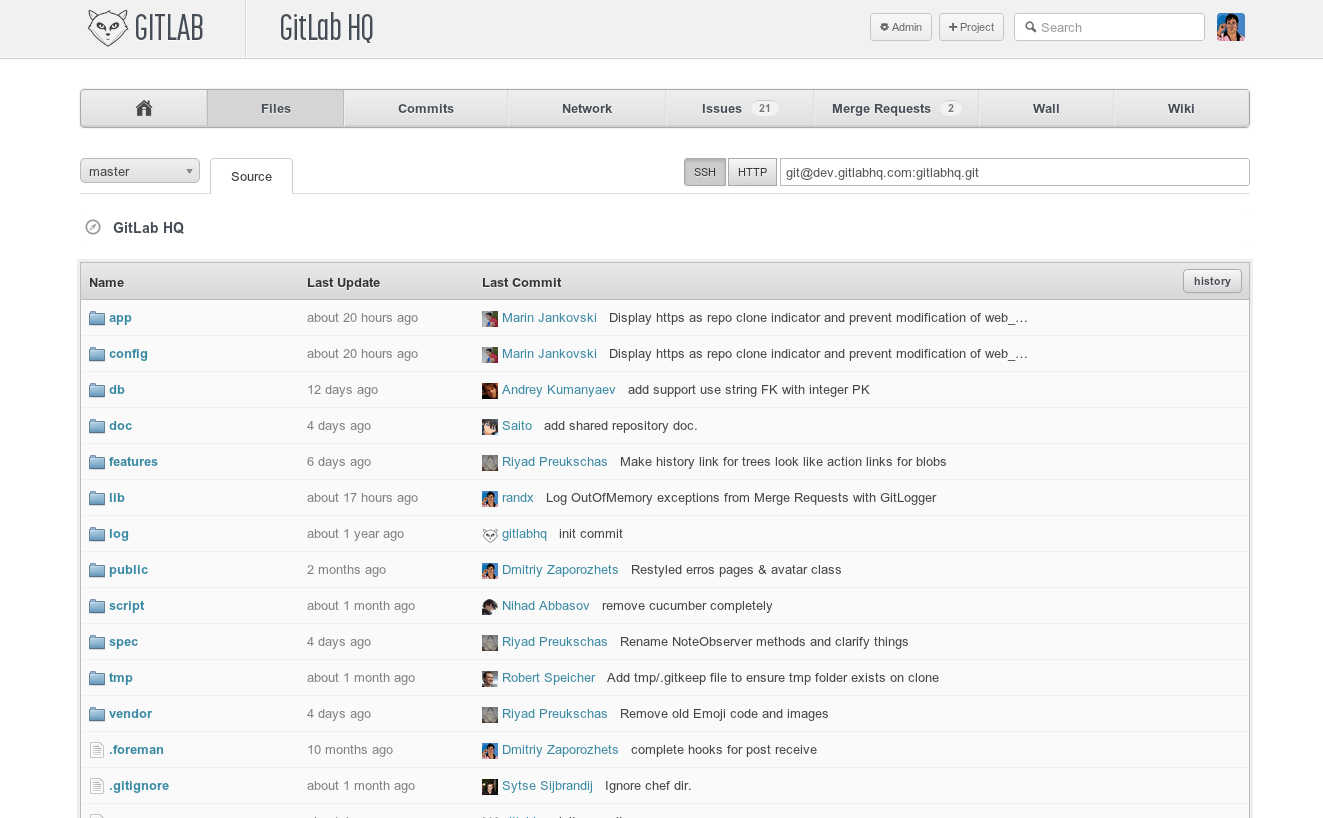The height and width of the screenshot is (818, 1323).
Task: Open the app folder icon
Action: pyautogui.click(x=97, y=318)
